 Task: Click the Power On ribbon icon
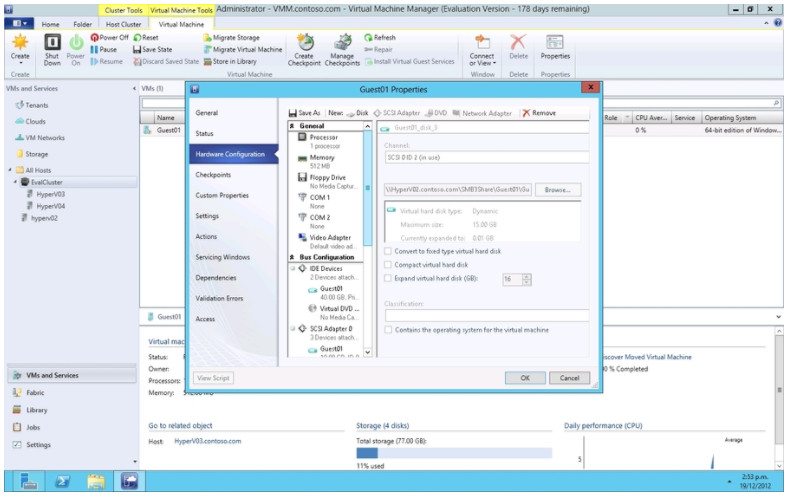(76, 49)
